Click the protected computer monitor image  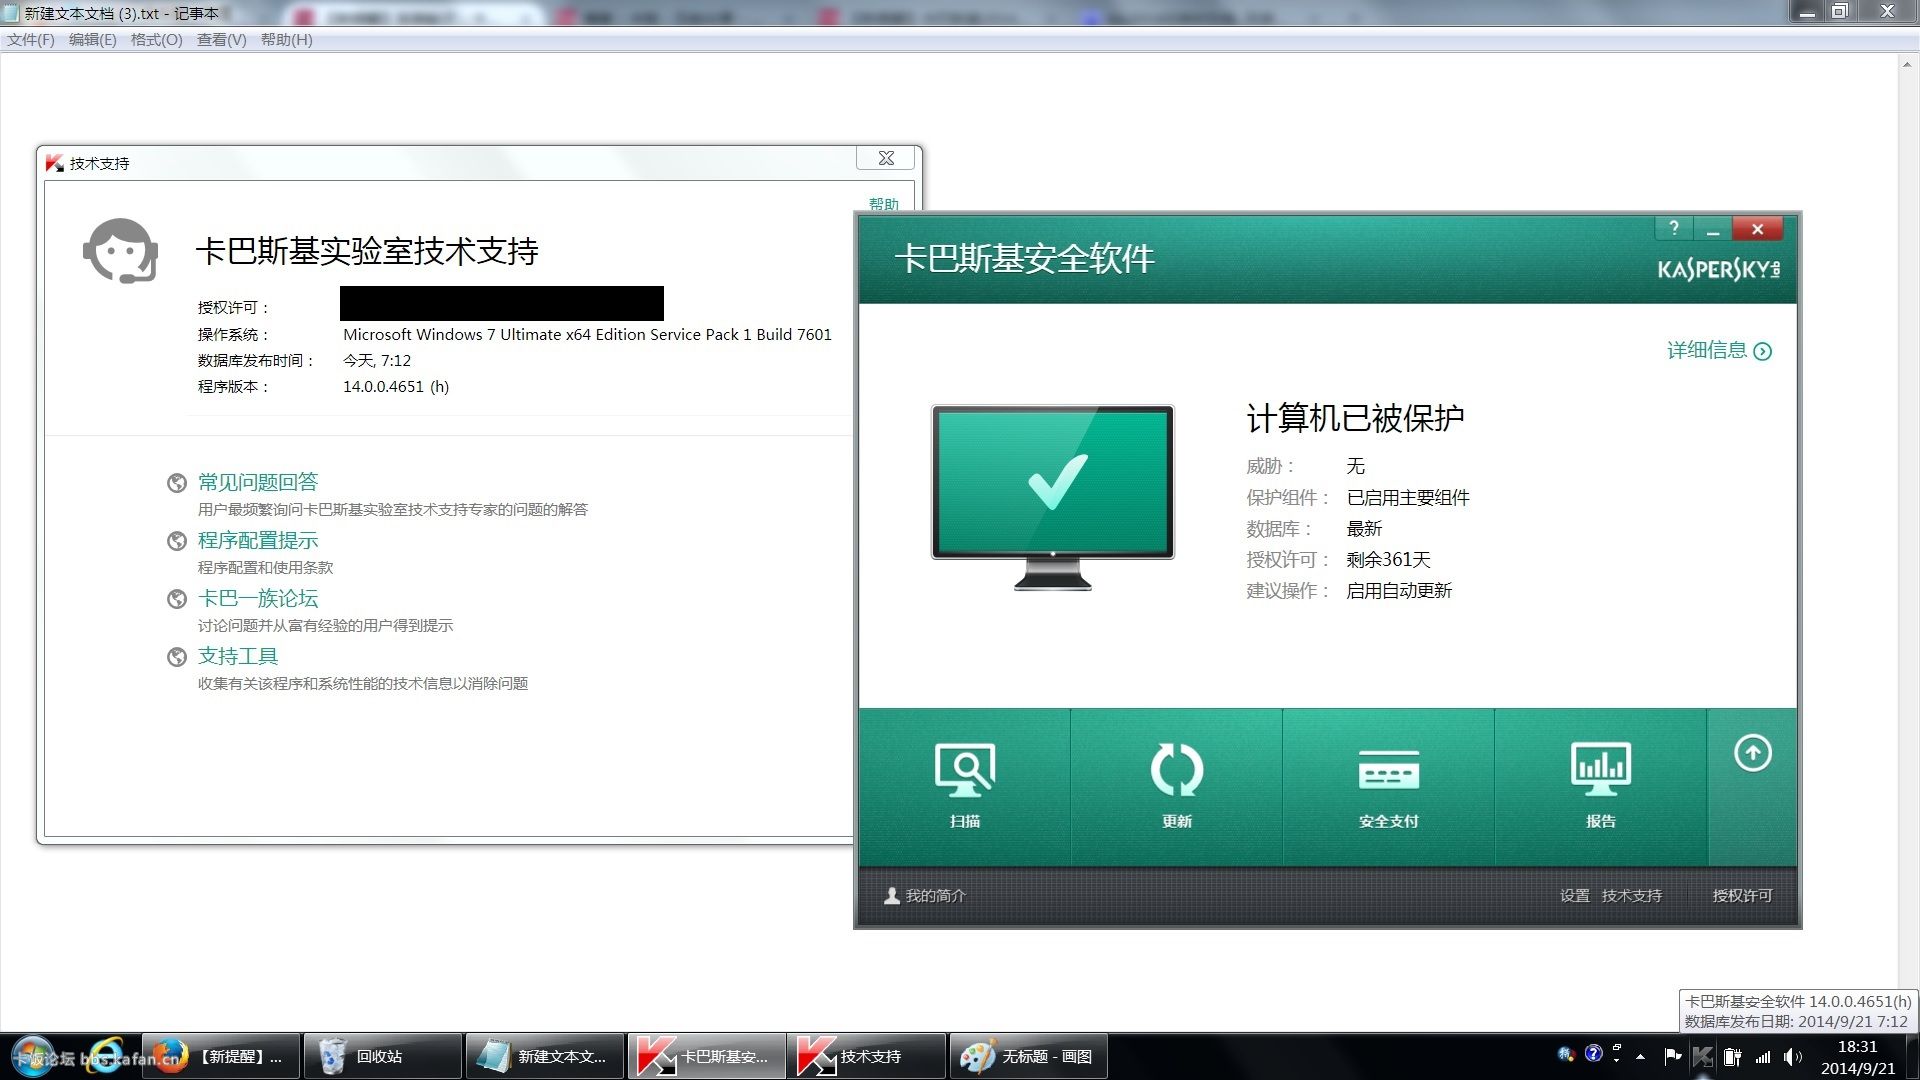point(1053,497)
